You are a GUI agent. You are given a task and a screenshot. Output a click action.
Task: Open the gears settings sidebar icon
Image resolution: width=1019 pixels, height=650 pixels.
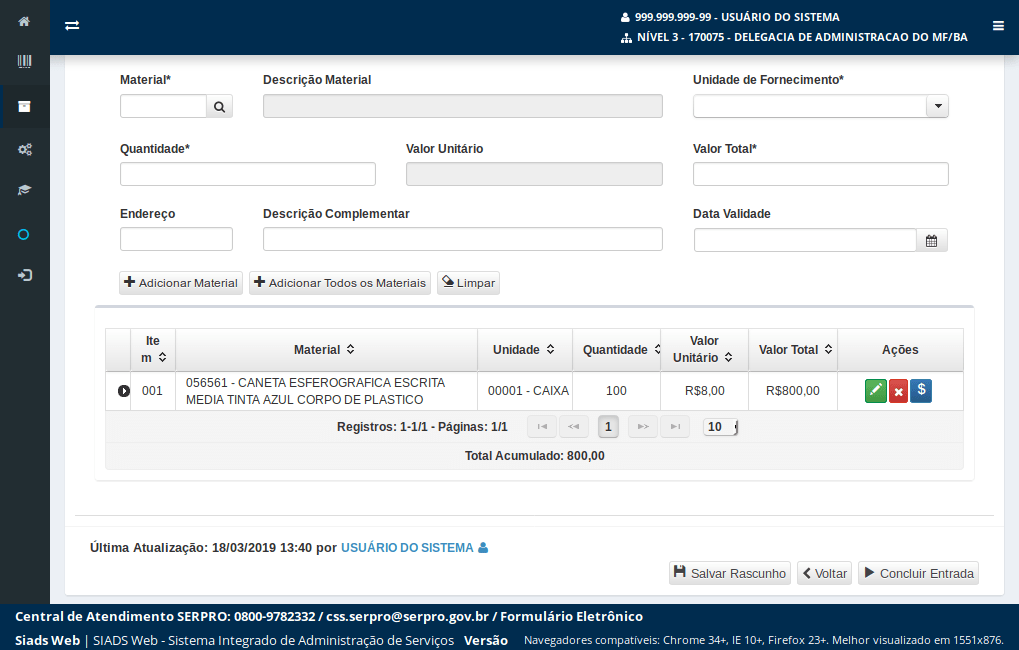[x=24, y=150]
